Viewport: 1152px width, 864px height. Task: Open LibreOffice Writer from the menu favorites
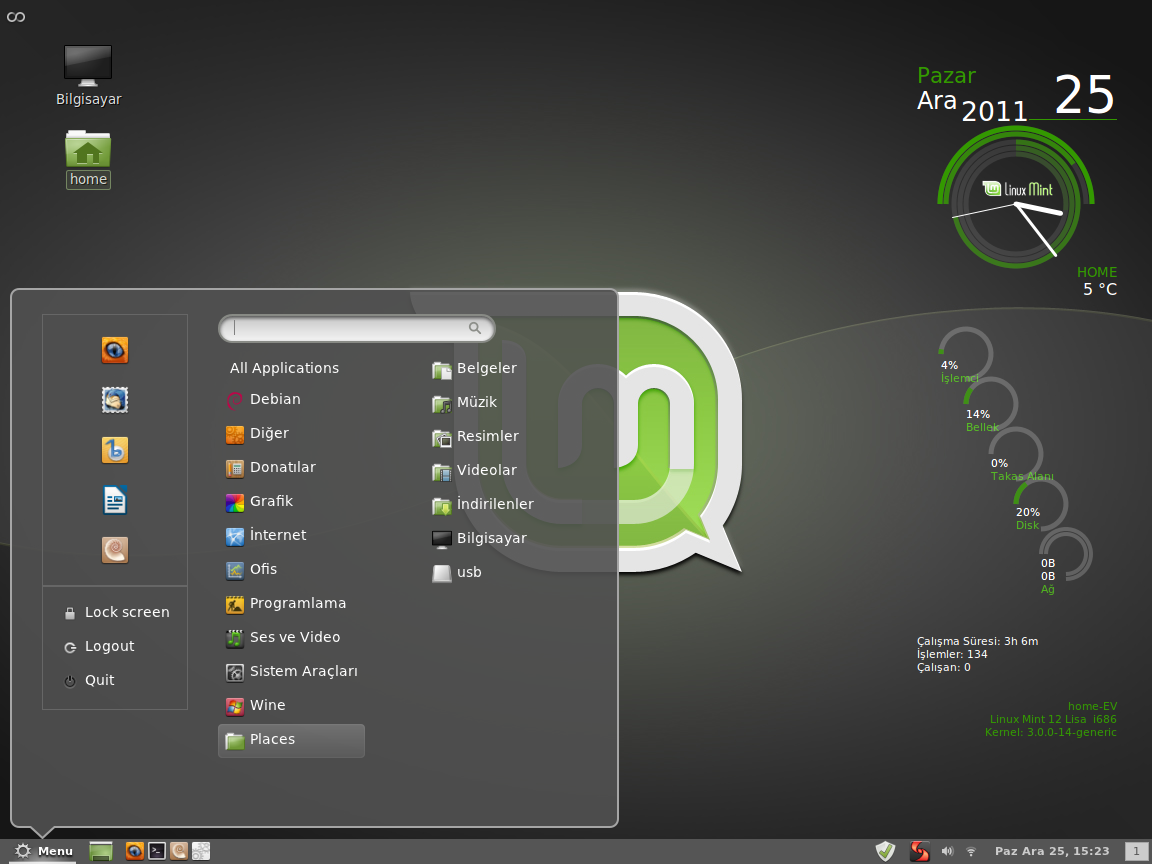(x=115, y=500)
